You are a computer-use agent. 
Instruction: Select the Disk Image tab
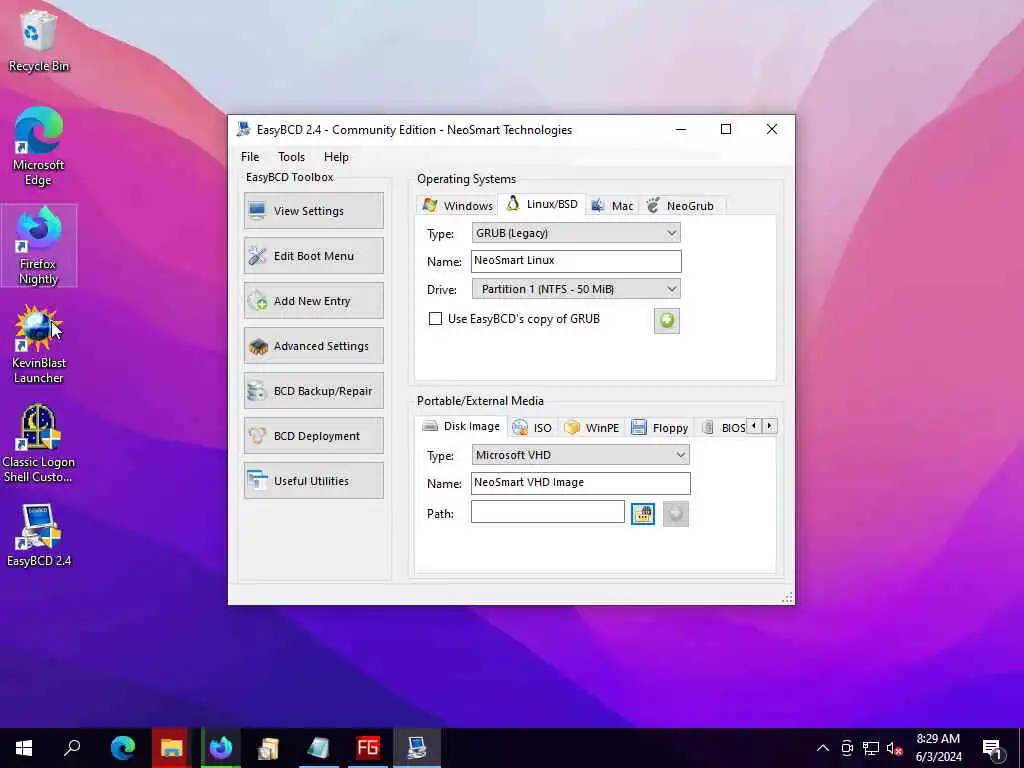point(461,426)
